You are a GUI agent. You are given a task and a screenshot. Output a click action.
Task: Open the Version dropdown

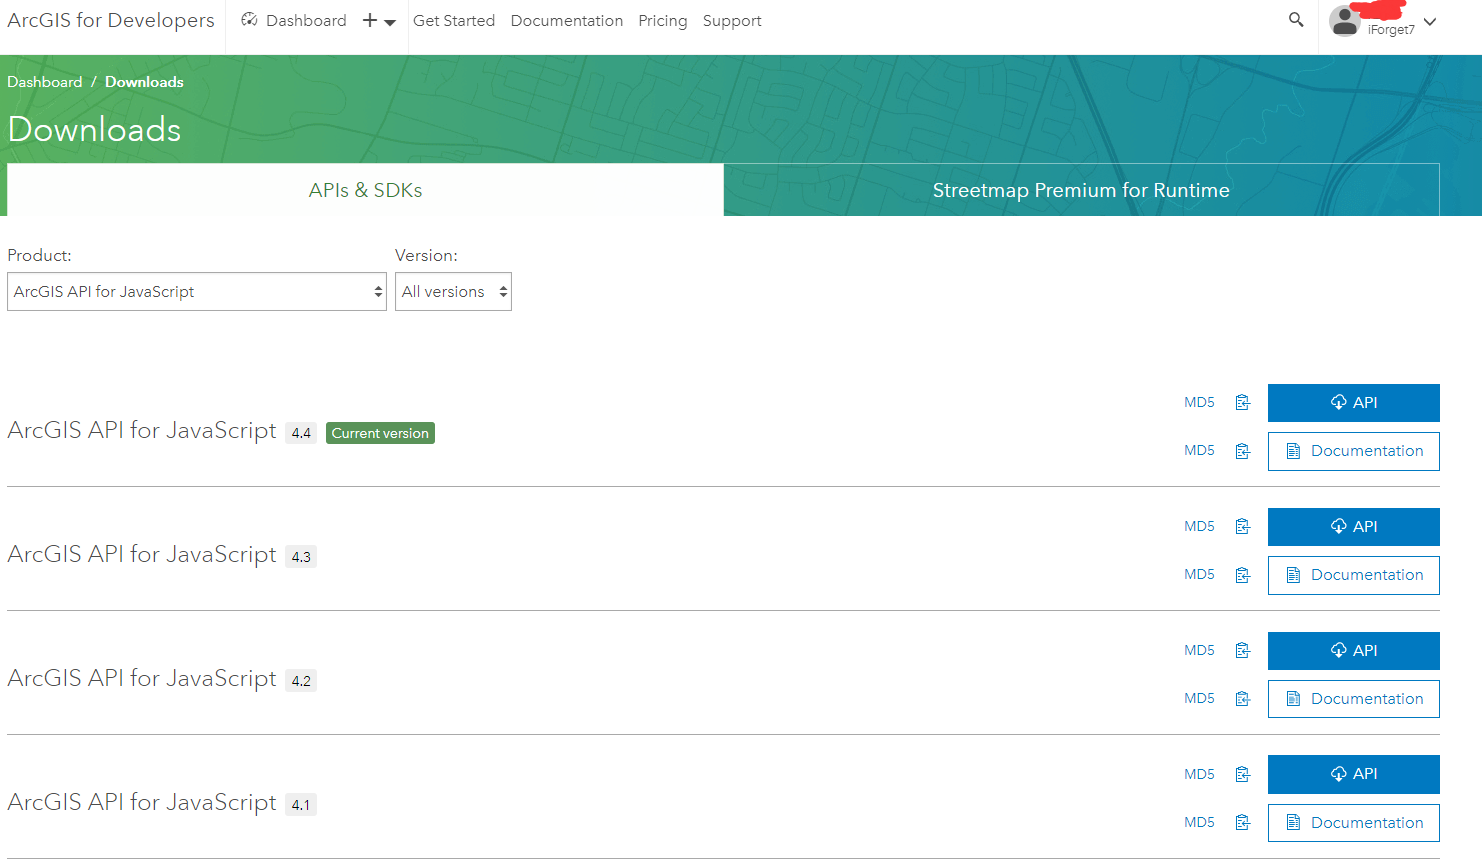click(x=453, y=292)
